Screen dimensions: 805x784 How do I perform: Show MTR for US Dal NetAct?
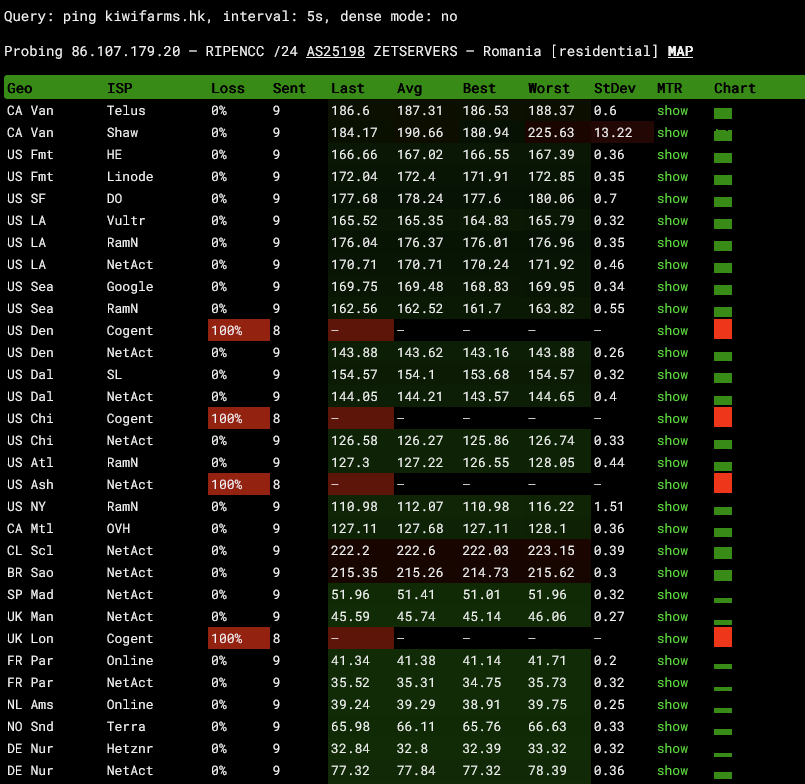pyautogui.click(x=673, y=397)
